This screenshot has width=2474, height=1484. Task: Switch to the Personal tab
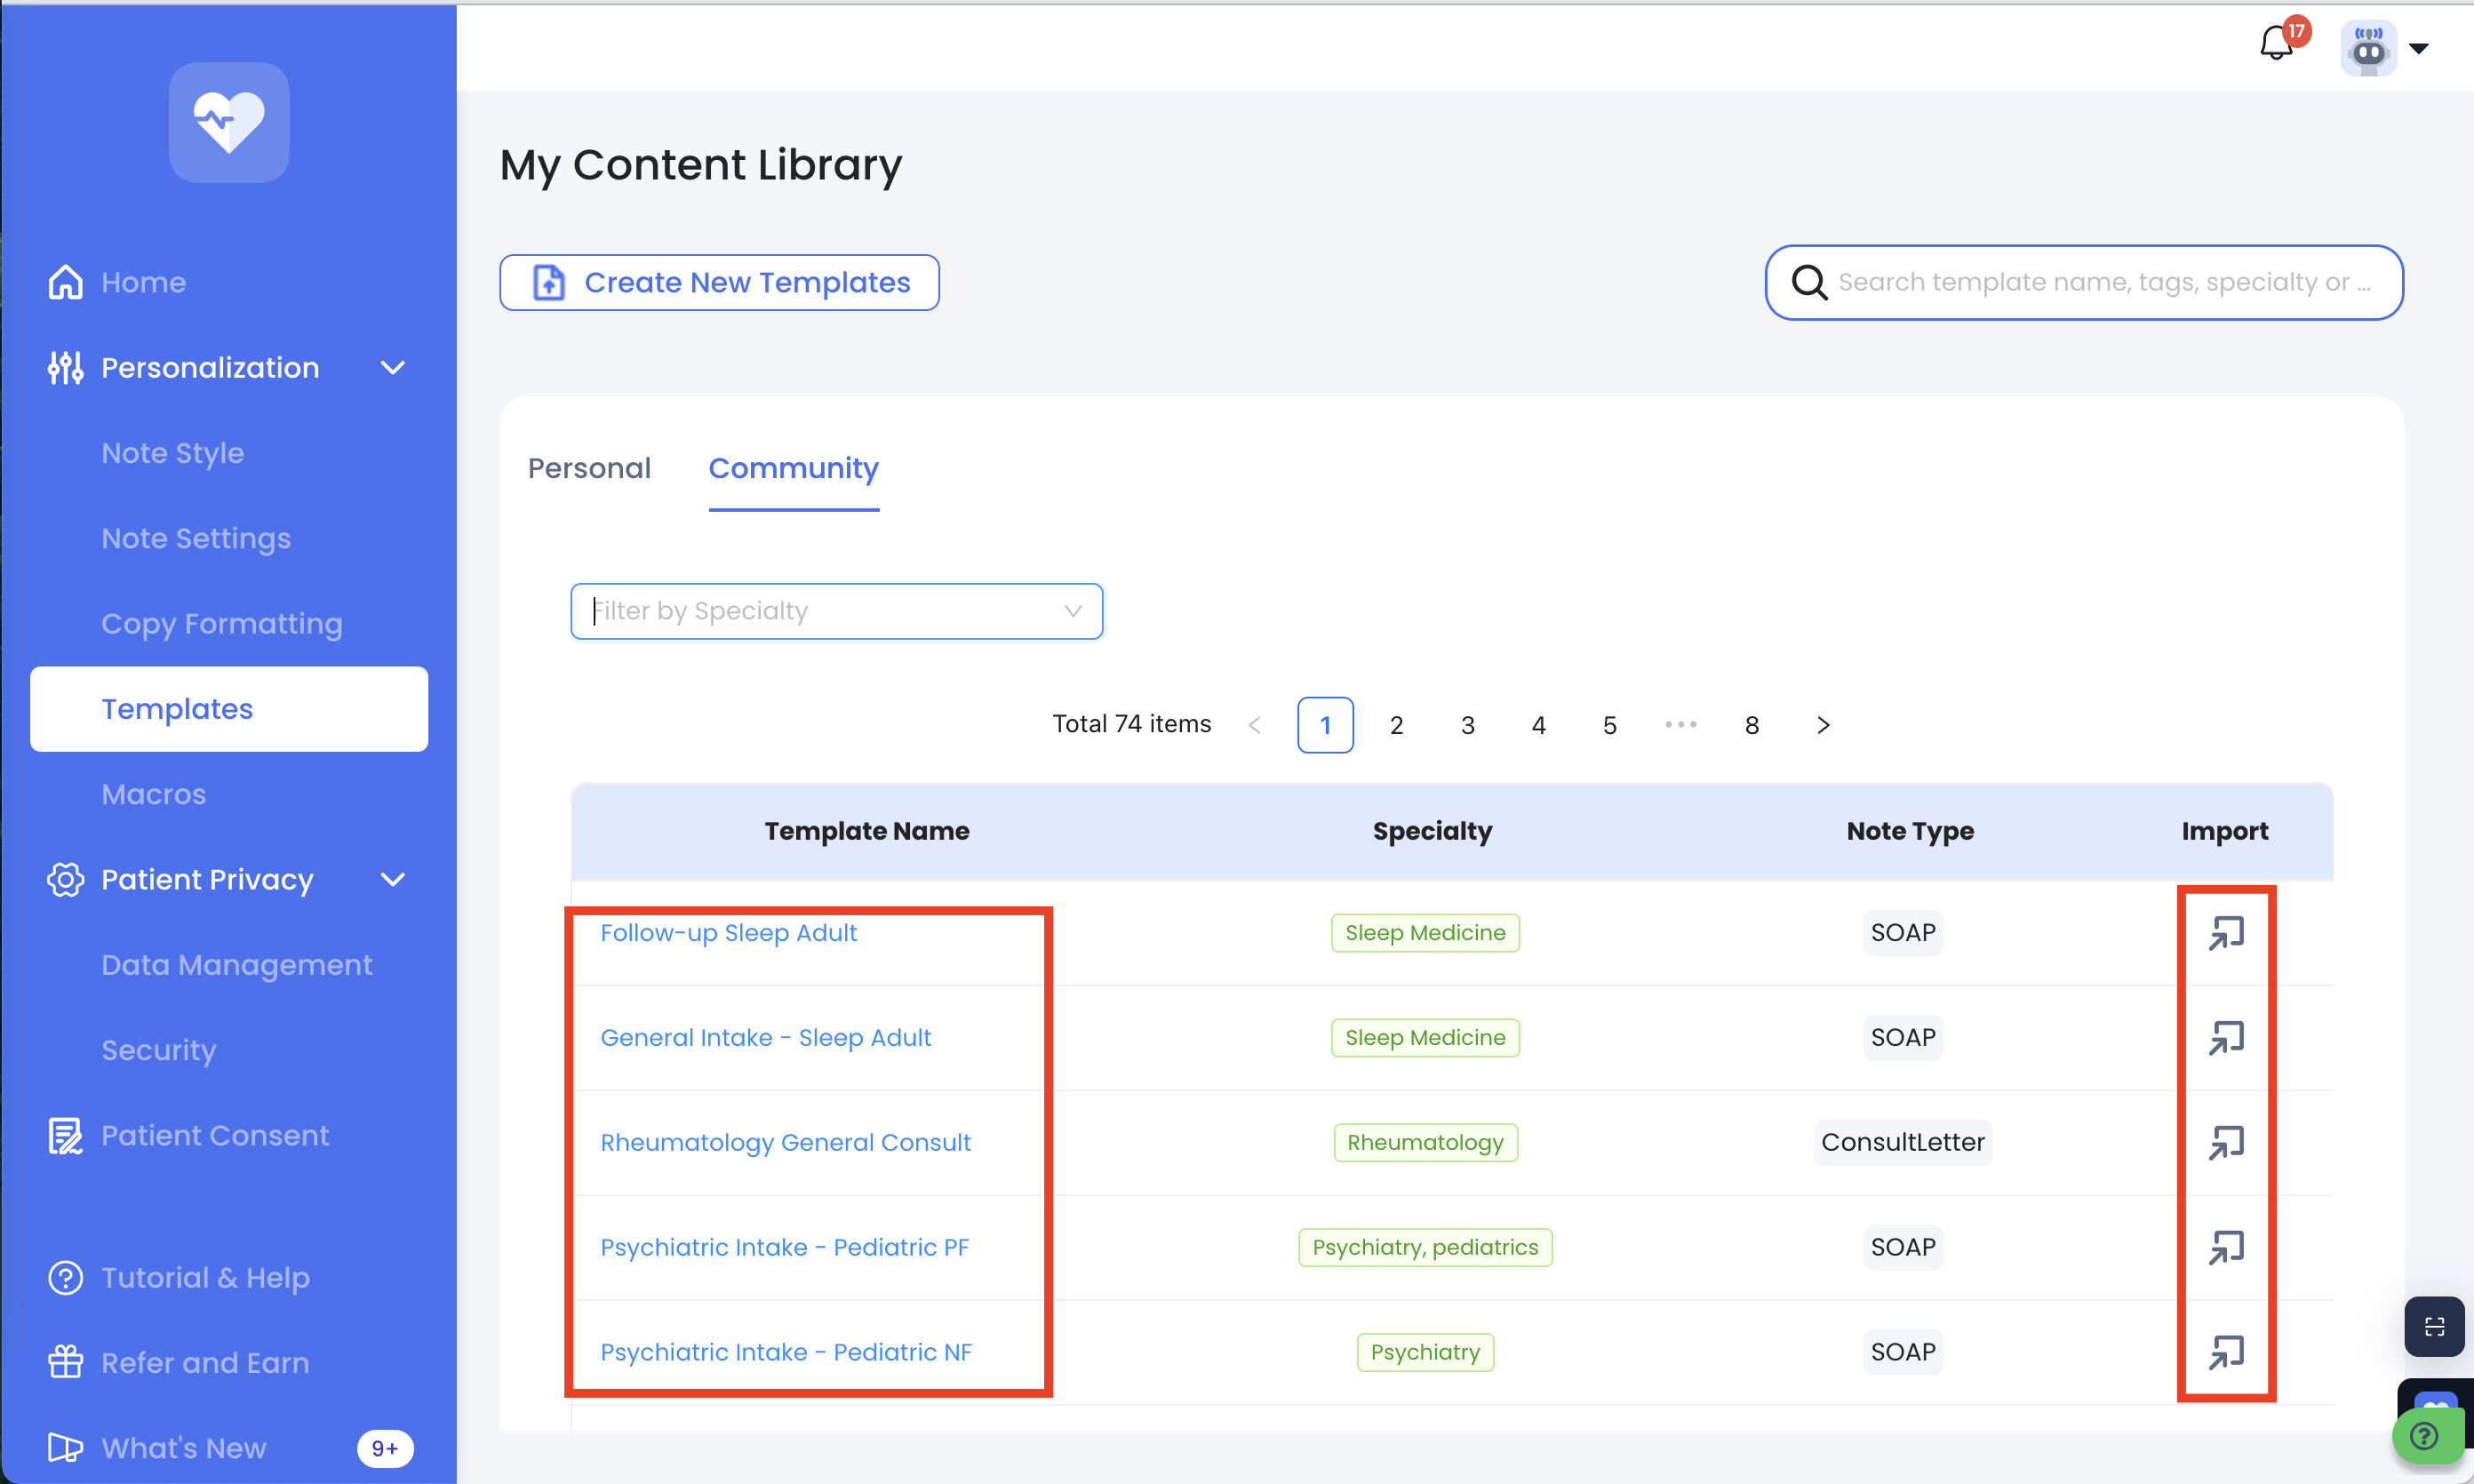tap(589, 468)
